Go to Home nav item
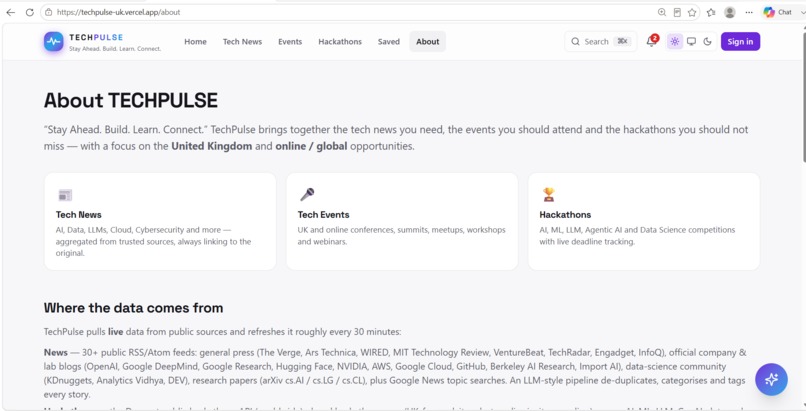Viewport: 806px width, 411px height. [195, 42]
